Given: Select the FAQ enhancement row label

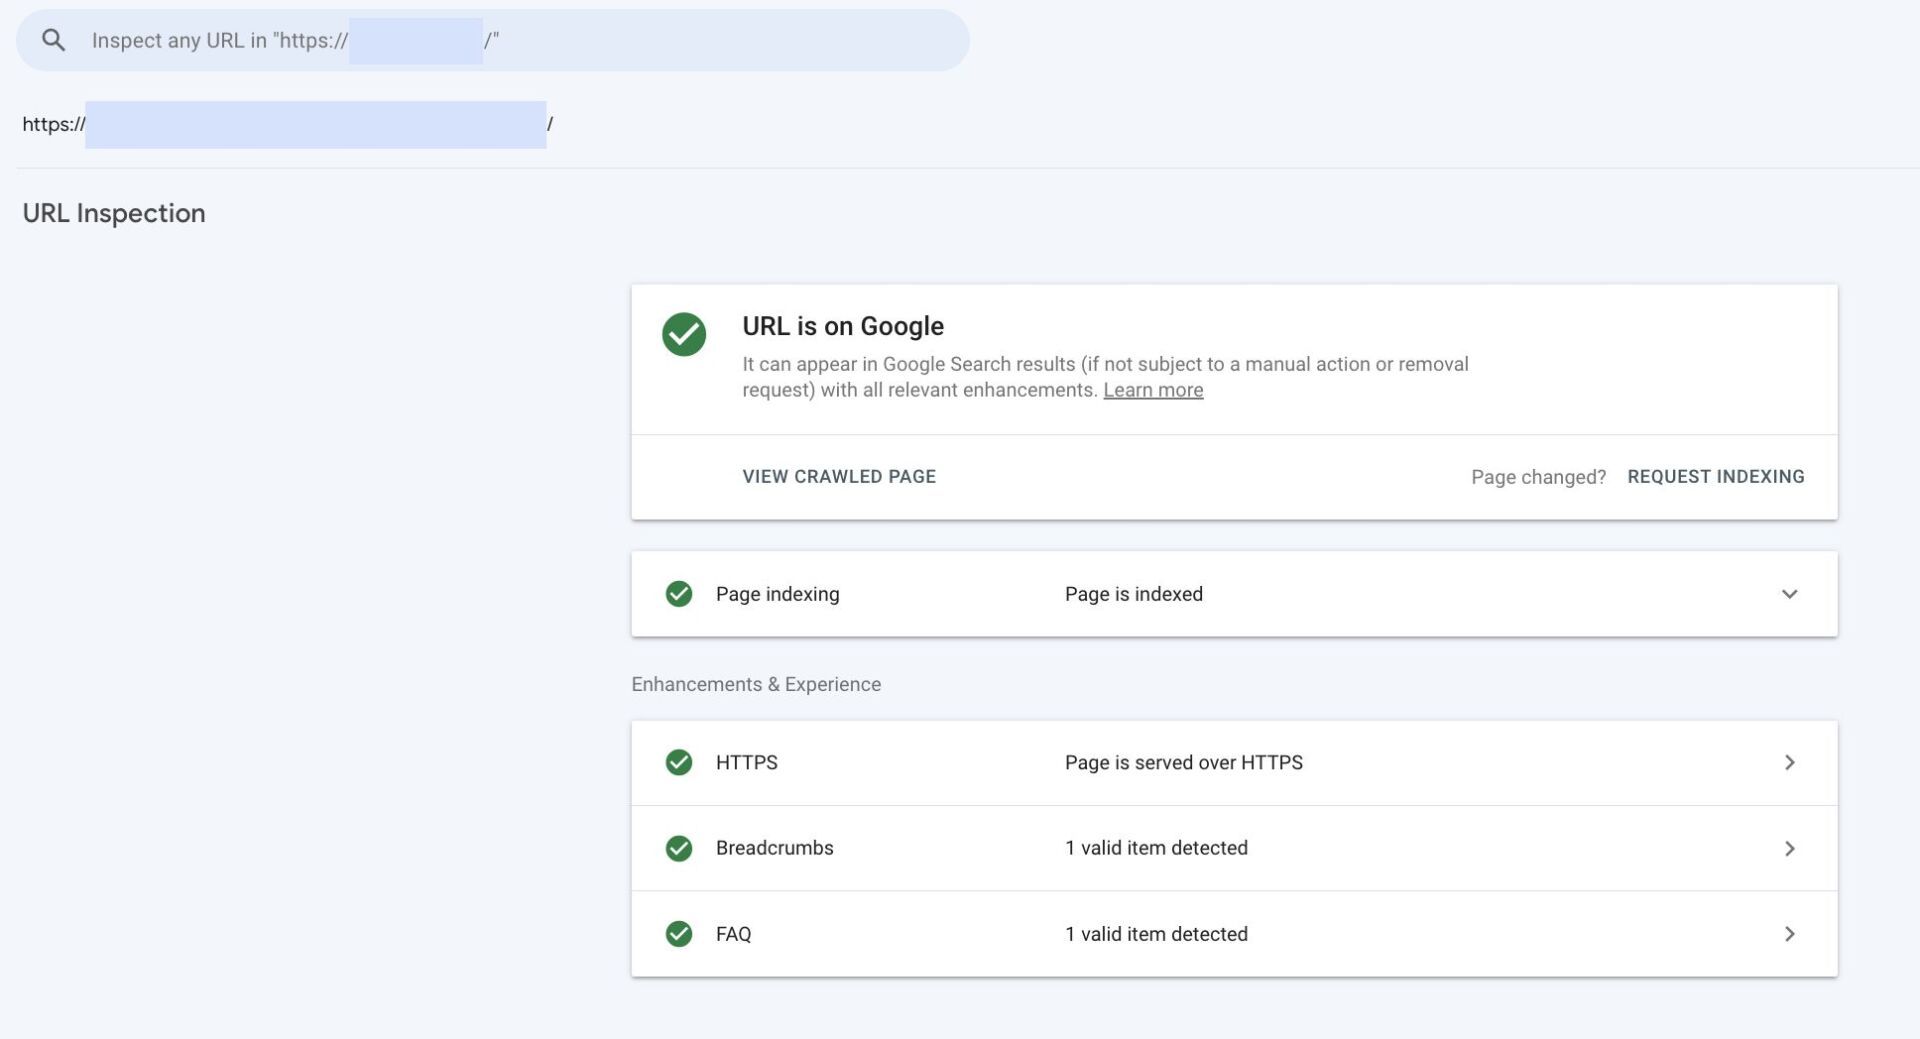Looking at the screenshot, I should [733, 934].
